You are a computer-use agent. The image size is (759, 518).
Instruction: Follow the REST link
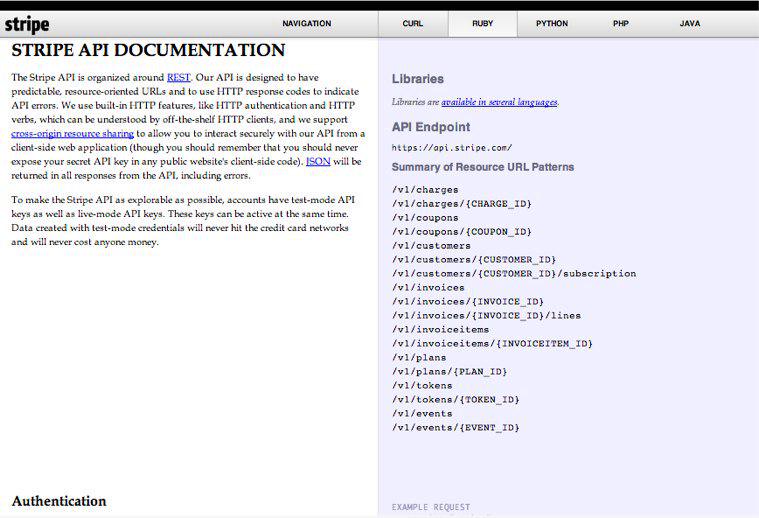(179, 77)
